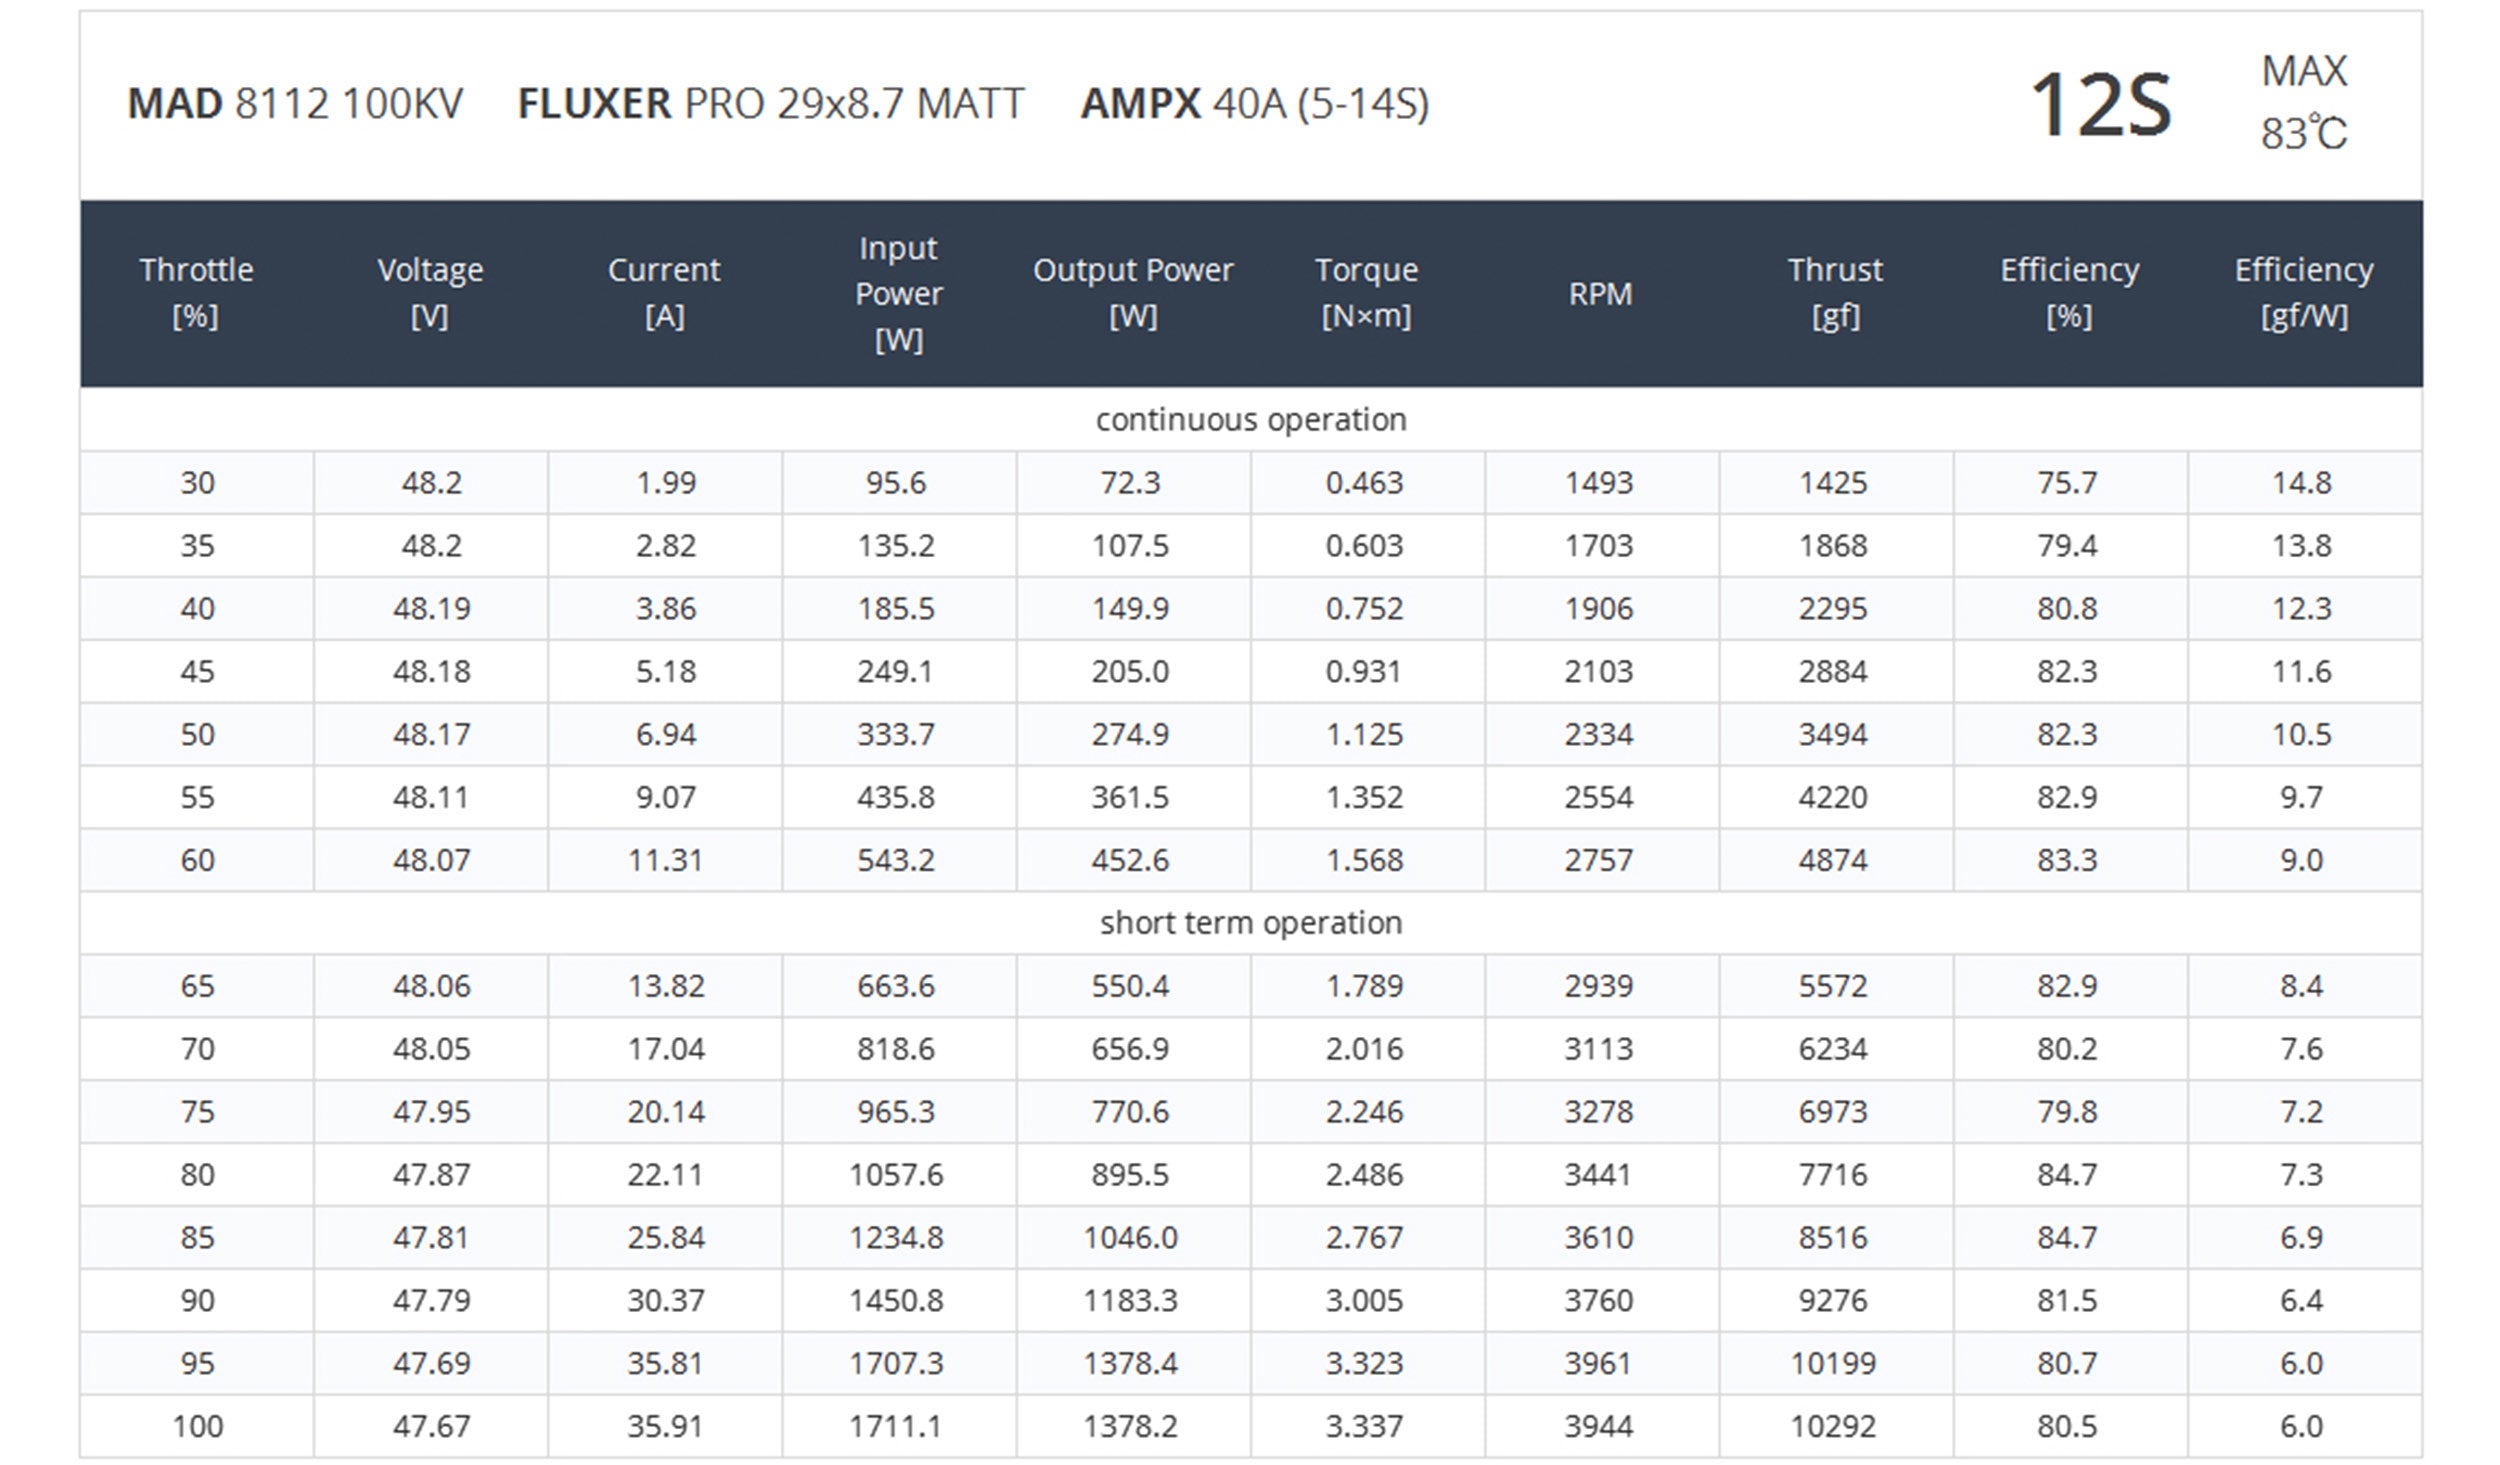Select the 'continuous operation' section label

[1250, 419]
